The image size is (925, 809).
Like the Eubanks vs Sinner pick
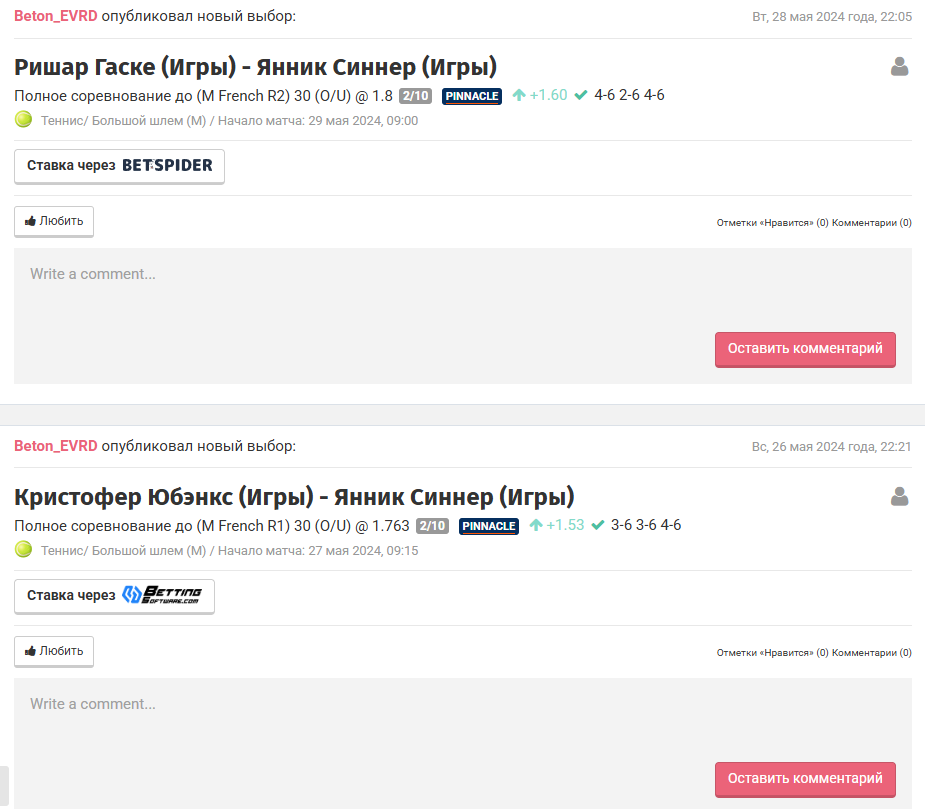pyautogui.click(x=54, y=651)
